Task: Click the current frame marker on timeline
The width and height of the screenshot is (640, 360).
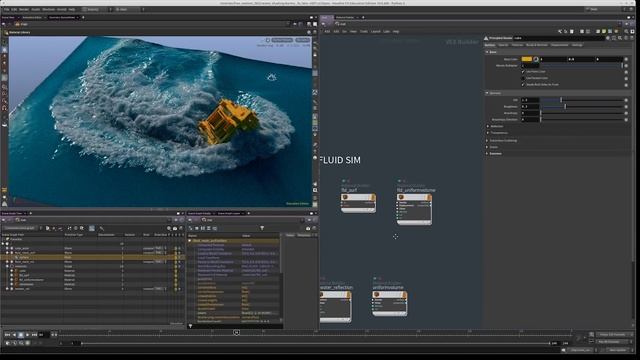Action: pos(236,333)
